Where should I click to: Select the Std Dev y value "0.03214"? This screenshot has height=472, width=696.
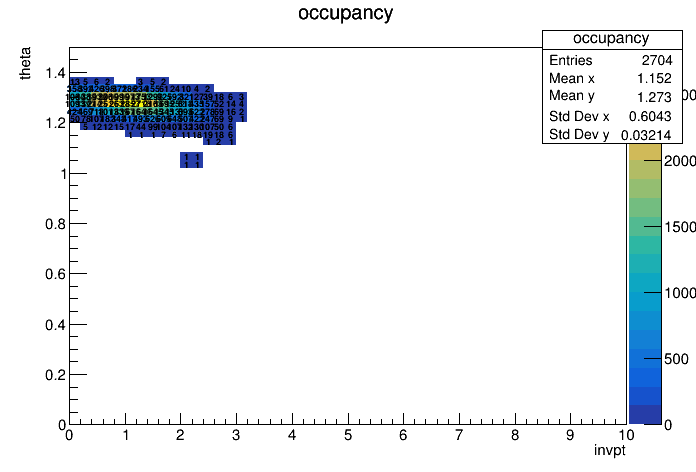click(x=646, y=135)
